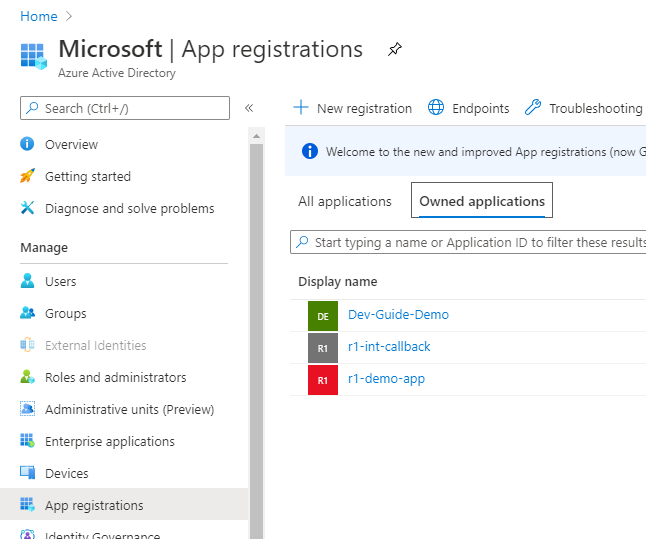Click the Administrative units icon
The image size is (646, 539).
pyautogui.click(x=27, y=409)
